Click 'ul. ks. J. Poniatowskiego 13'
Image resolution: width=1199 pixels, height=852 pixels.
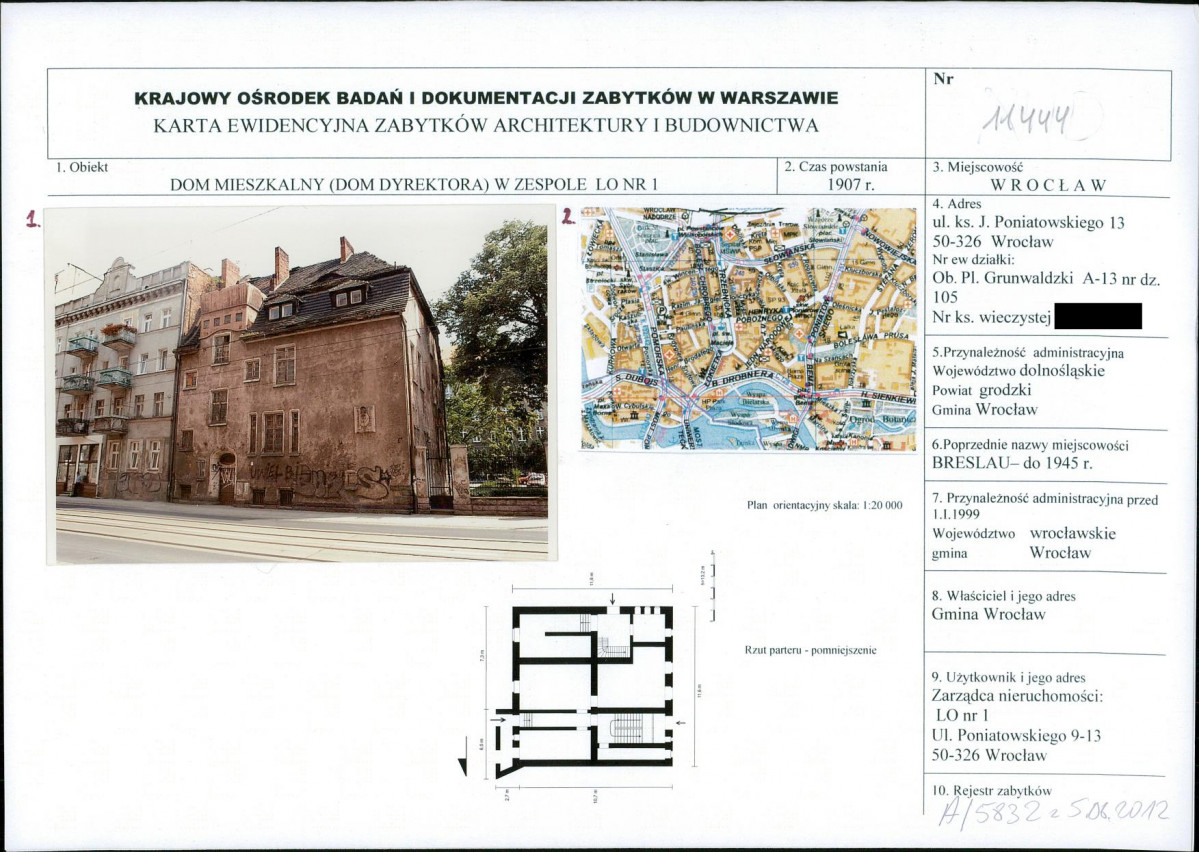[1028, 223]
